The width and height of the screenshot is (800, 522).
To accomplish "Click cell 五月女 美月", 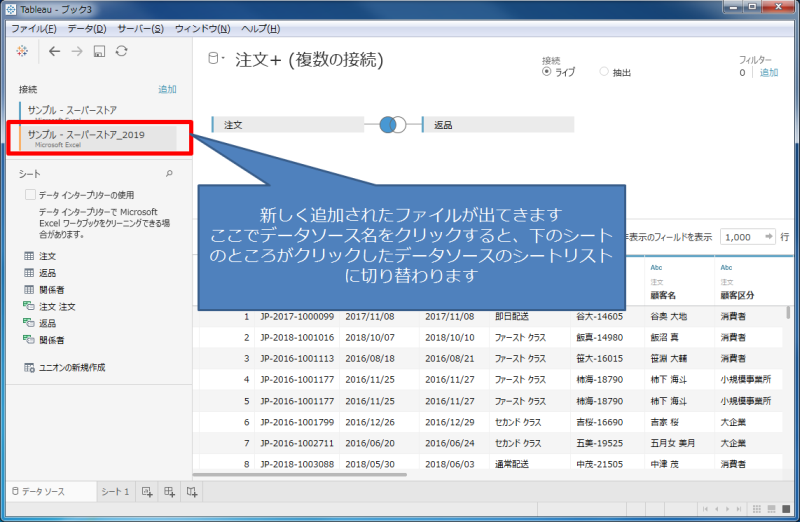I will pyautogui.click(x=672, y=443).
